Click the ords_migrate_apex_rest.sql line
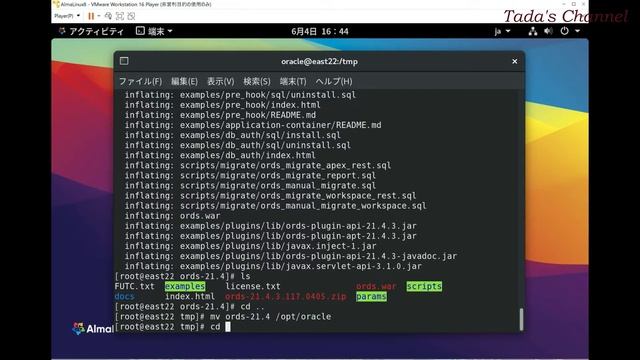This screenshot has height=360, width=640. [258, 165]
